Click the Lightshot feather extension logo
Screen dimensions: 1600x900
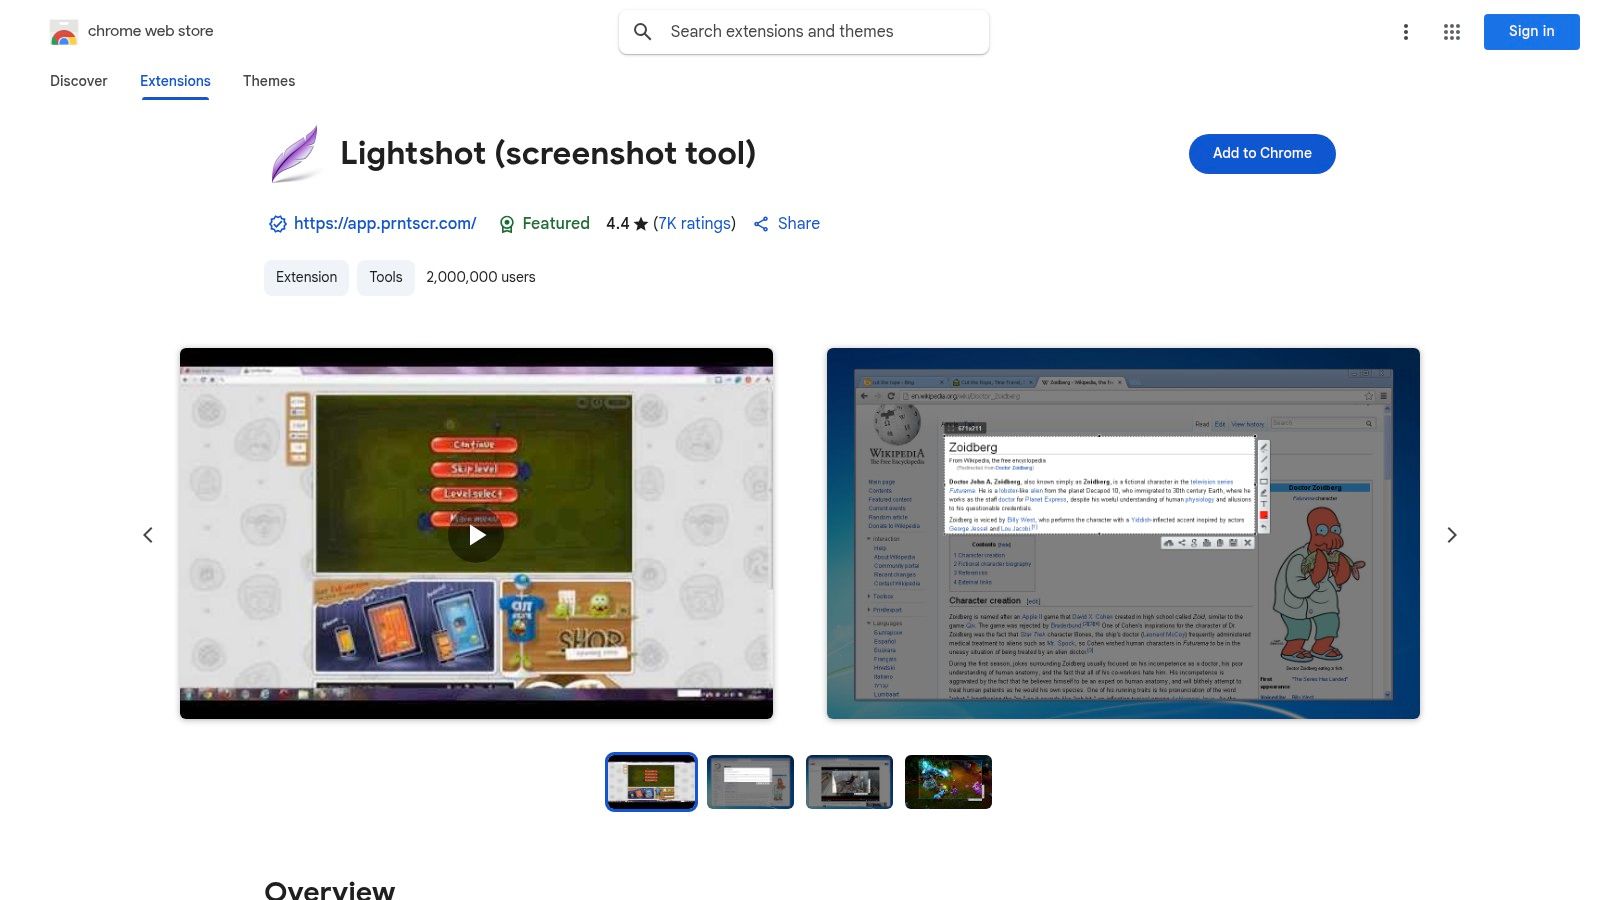295,154
